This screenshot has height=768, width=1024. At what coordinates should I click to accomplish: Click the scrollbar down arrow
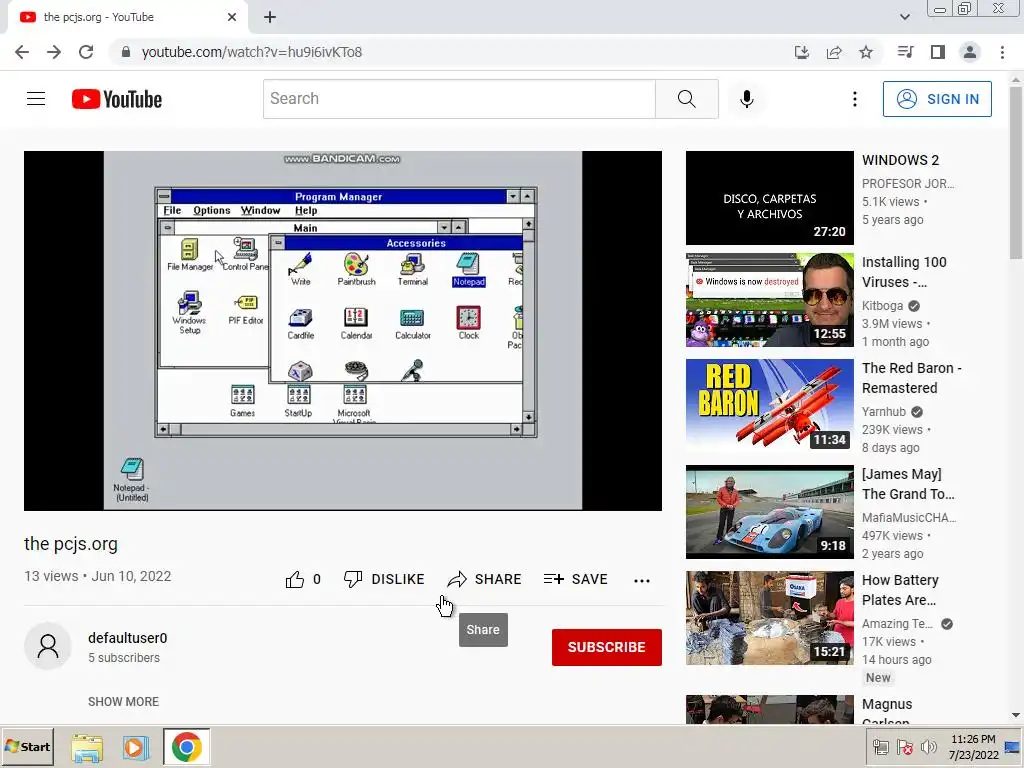click(x=1016, y=716)
